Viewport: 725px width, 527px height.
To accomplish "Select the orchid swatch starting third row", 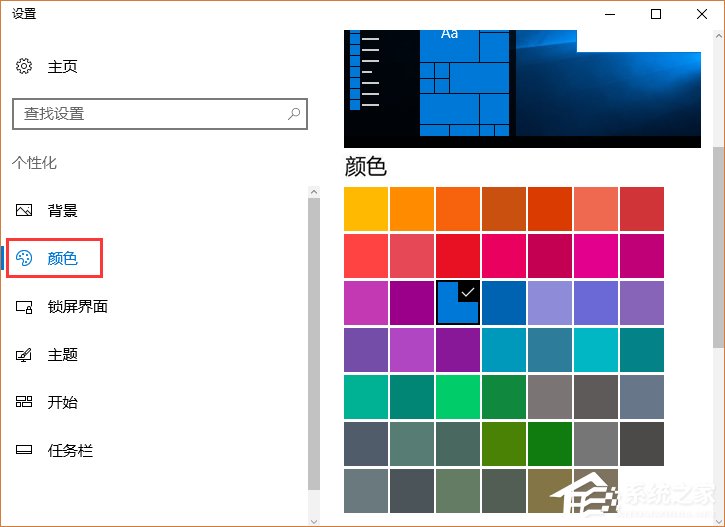I will [366, 303].
